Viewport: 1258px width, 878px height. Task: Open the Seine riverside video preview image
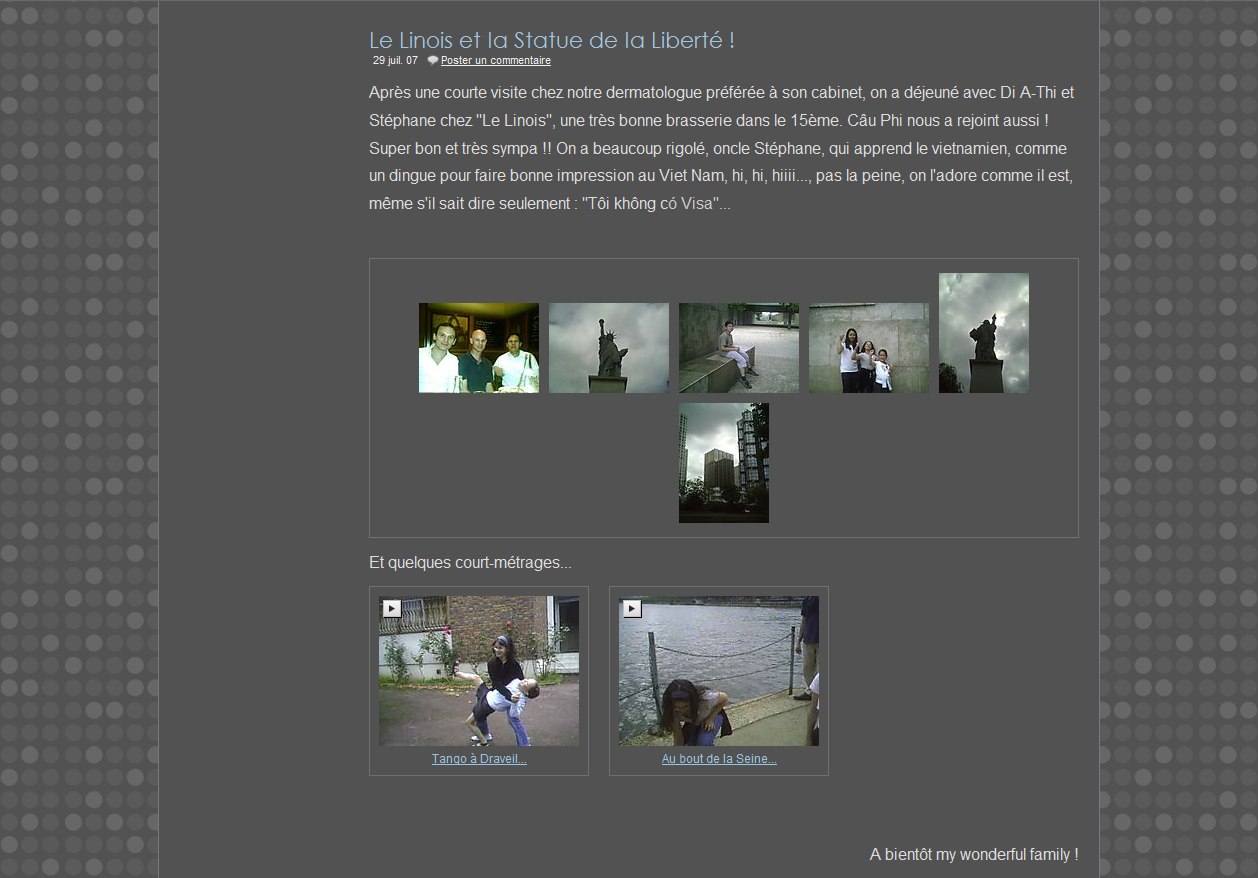(719, 671)
